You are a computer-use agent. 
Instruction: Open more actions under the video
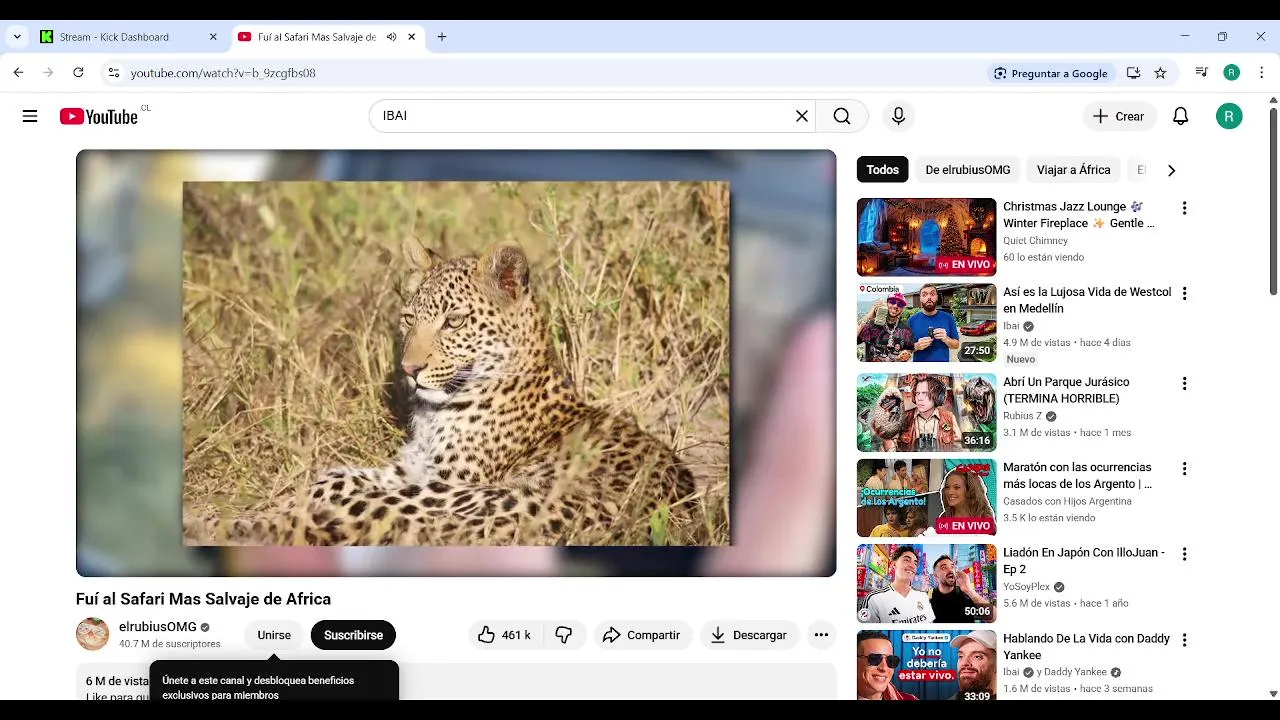point(821,635)
